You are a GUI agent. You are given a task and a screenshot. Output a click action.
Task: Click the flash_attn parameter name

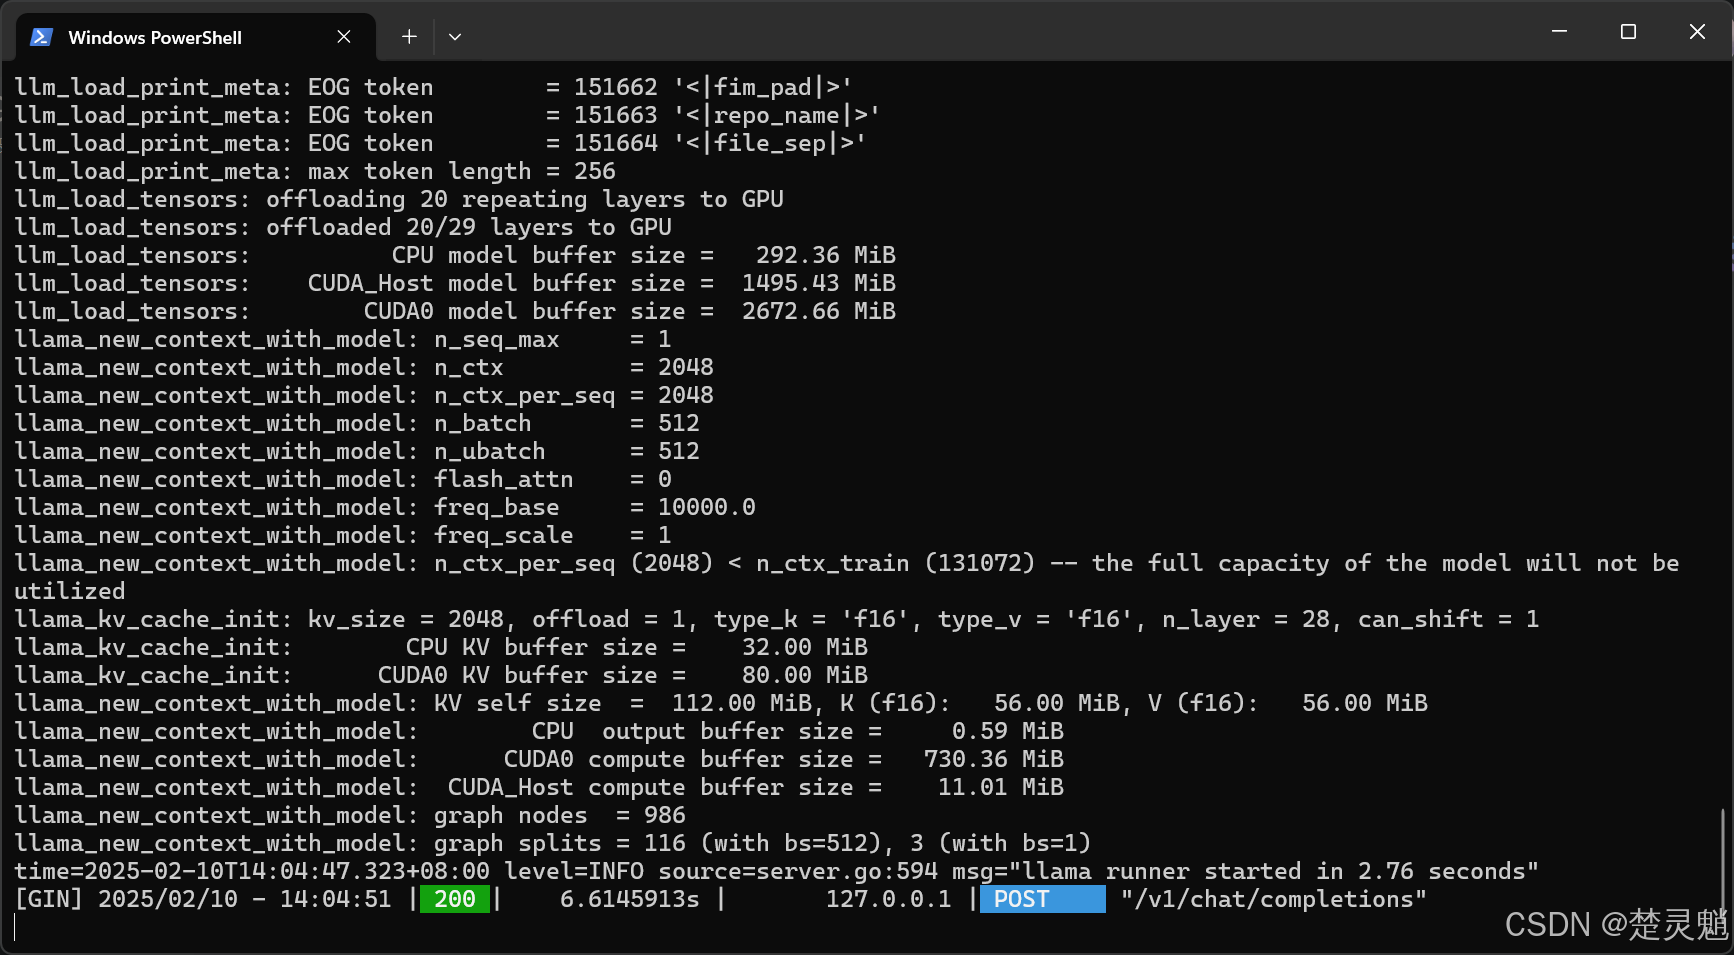click(x=504, y=479)
